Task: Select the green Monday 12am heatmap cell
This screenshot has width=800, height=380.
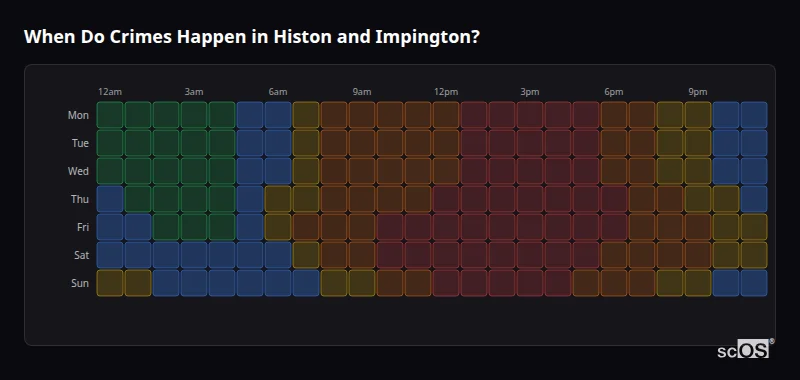Action: [110, 115]
